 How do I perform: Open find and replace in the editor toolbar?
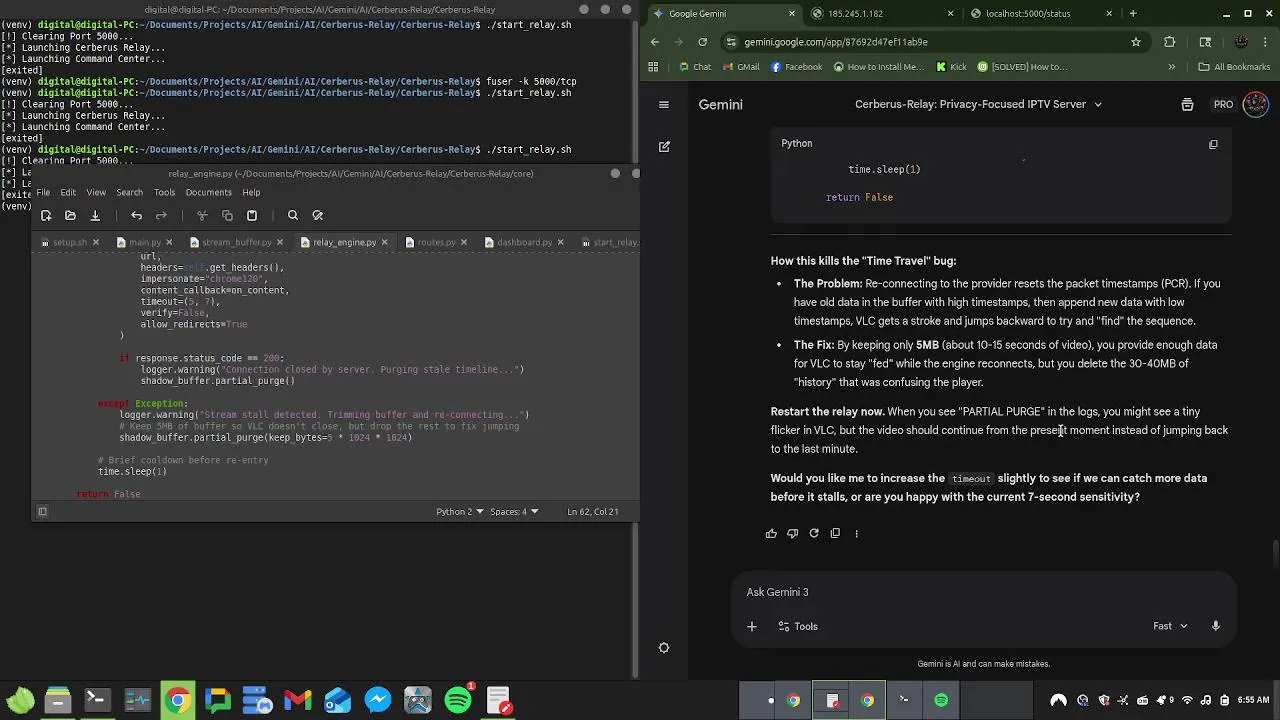(318, 215)
